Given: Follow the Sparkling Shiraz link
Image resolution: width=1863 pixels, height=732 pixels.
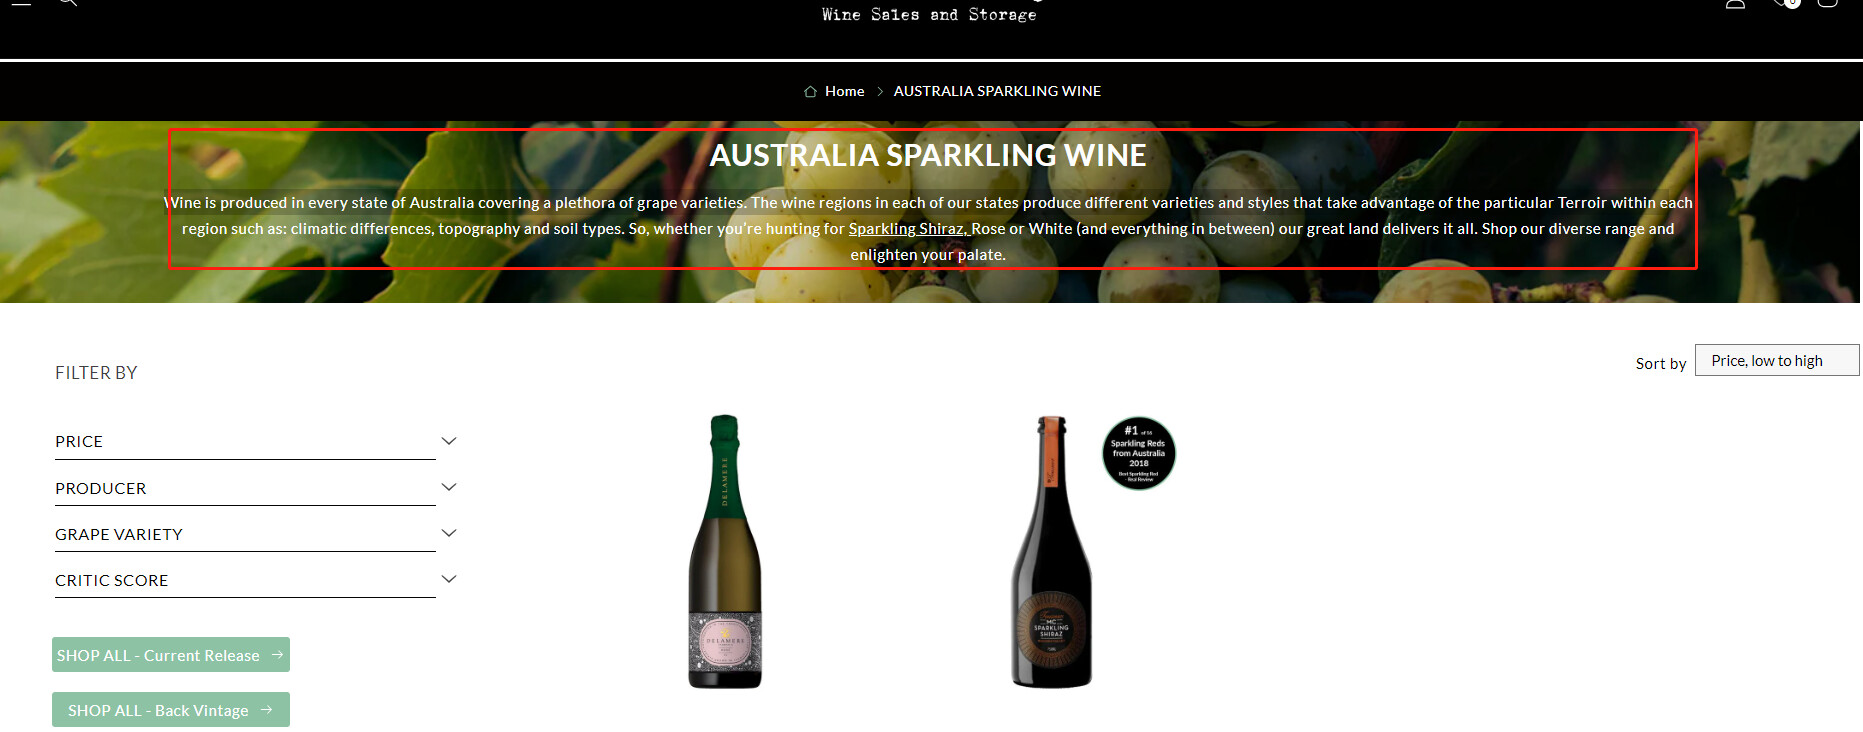Looking at the screenshot, I should pos(908,229).
